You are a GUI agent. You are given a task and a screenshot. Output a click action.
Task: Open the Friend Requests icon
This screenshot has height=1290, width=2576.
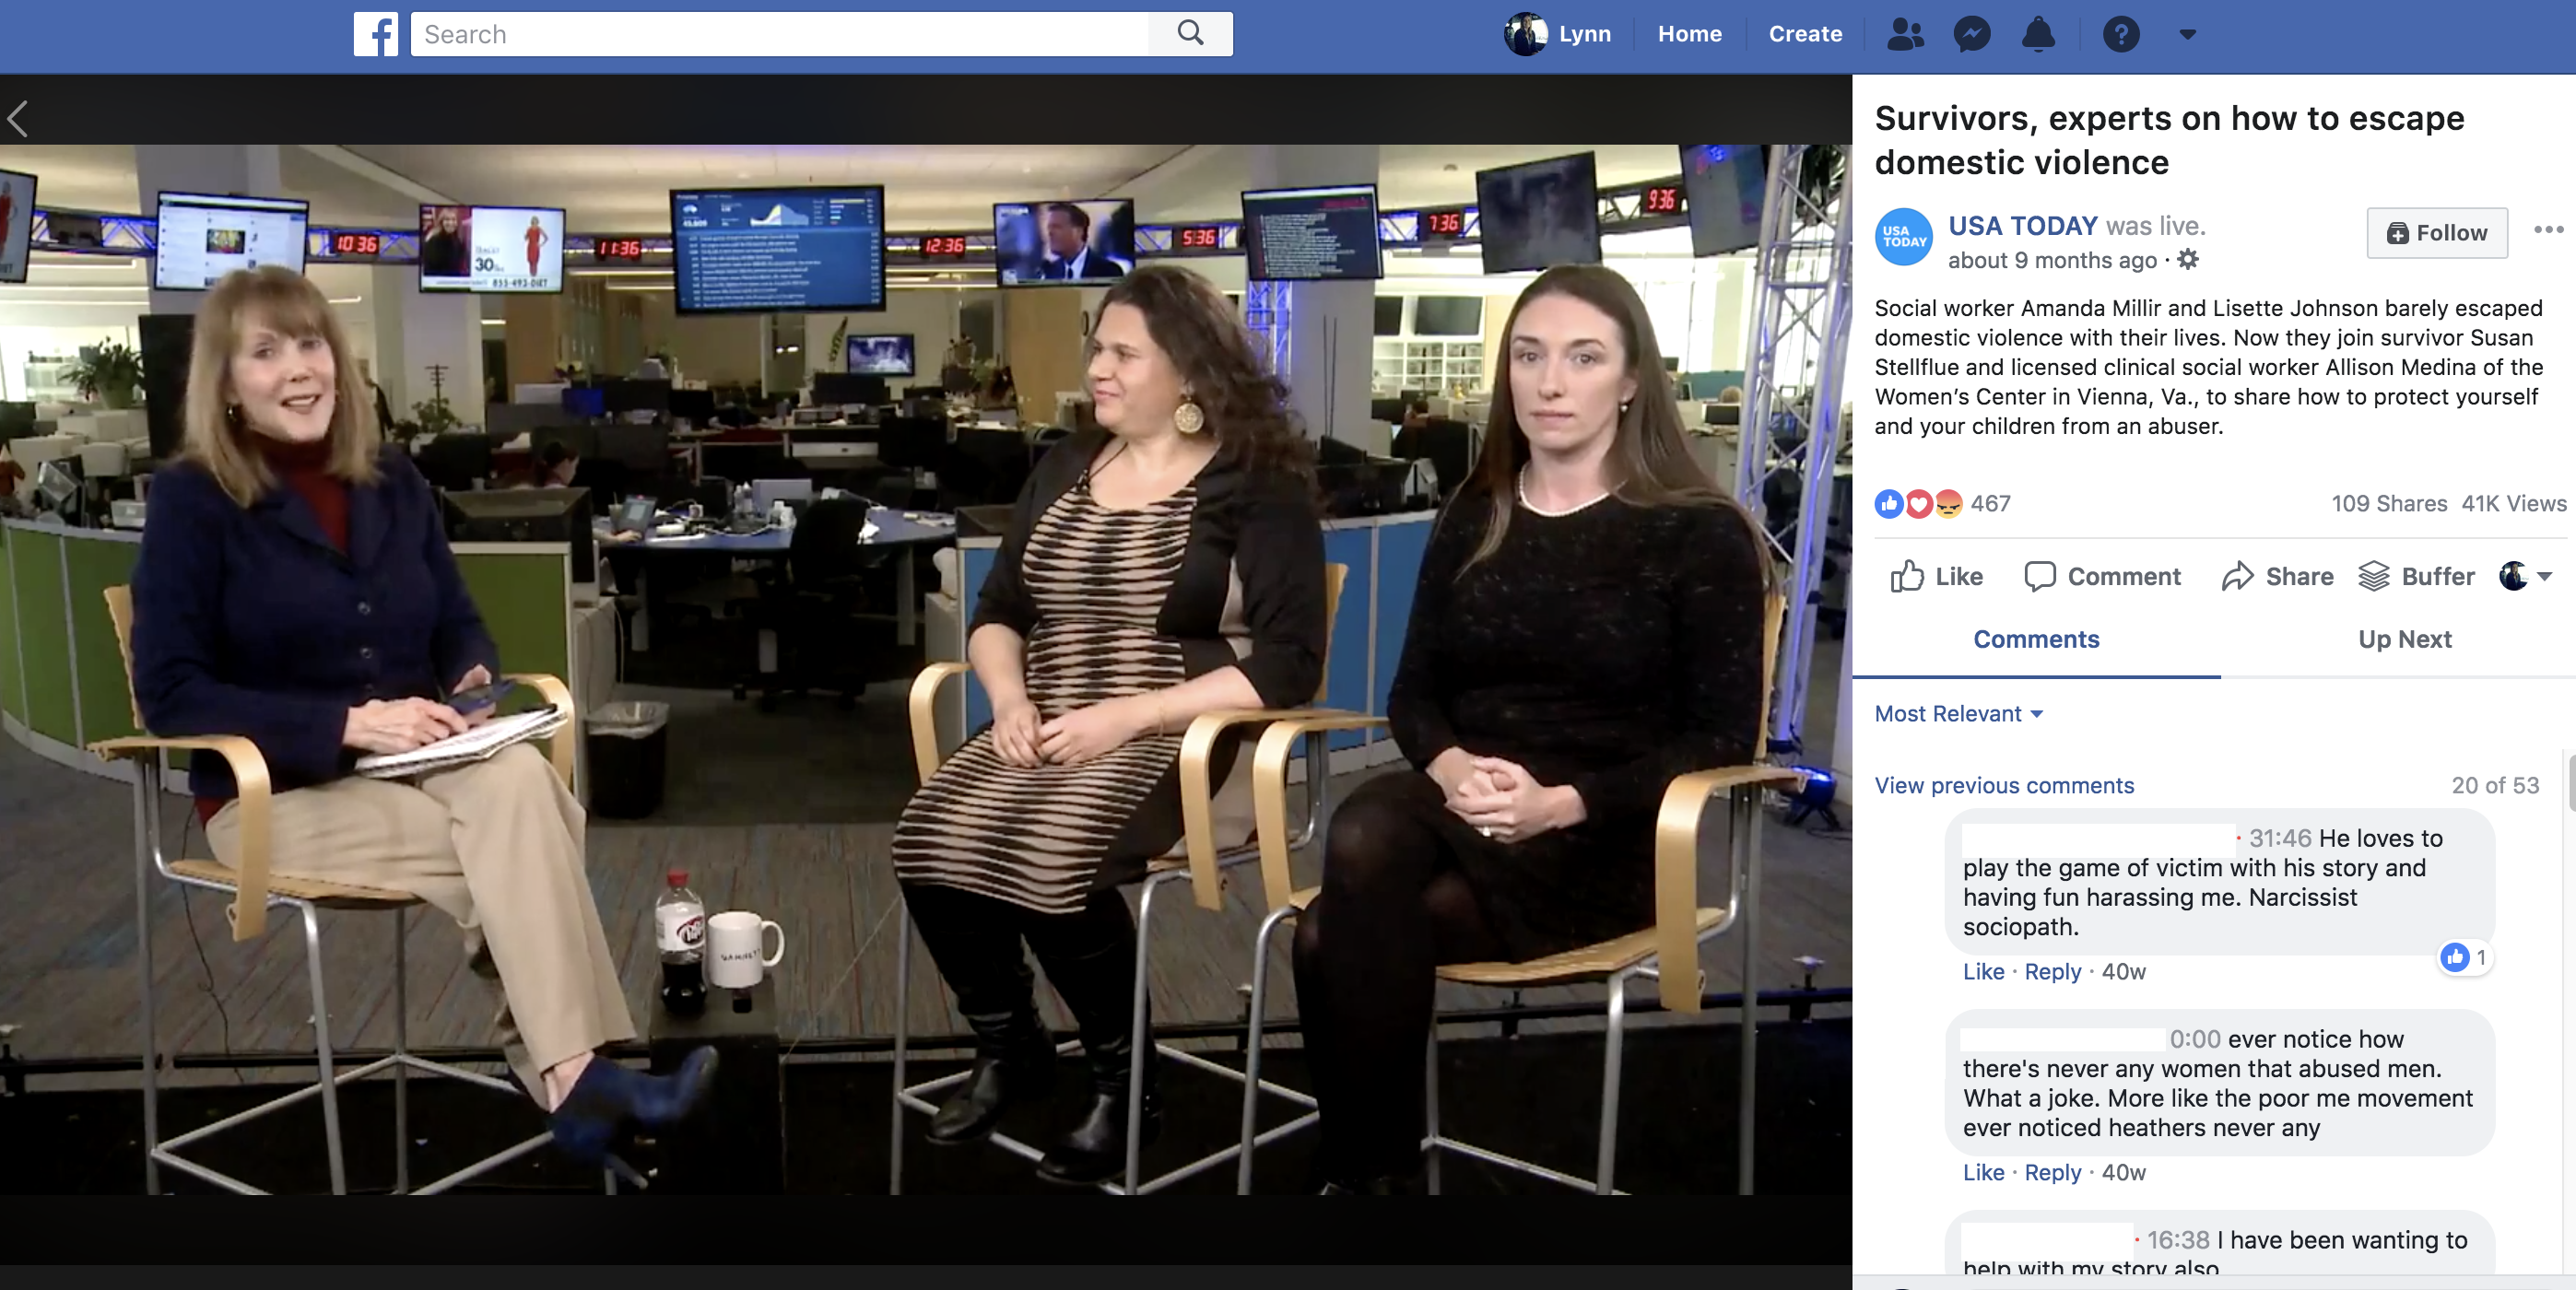click(1905, 34)
